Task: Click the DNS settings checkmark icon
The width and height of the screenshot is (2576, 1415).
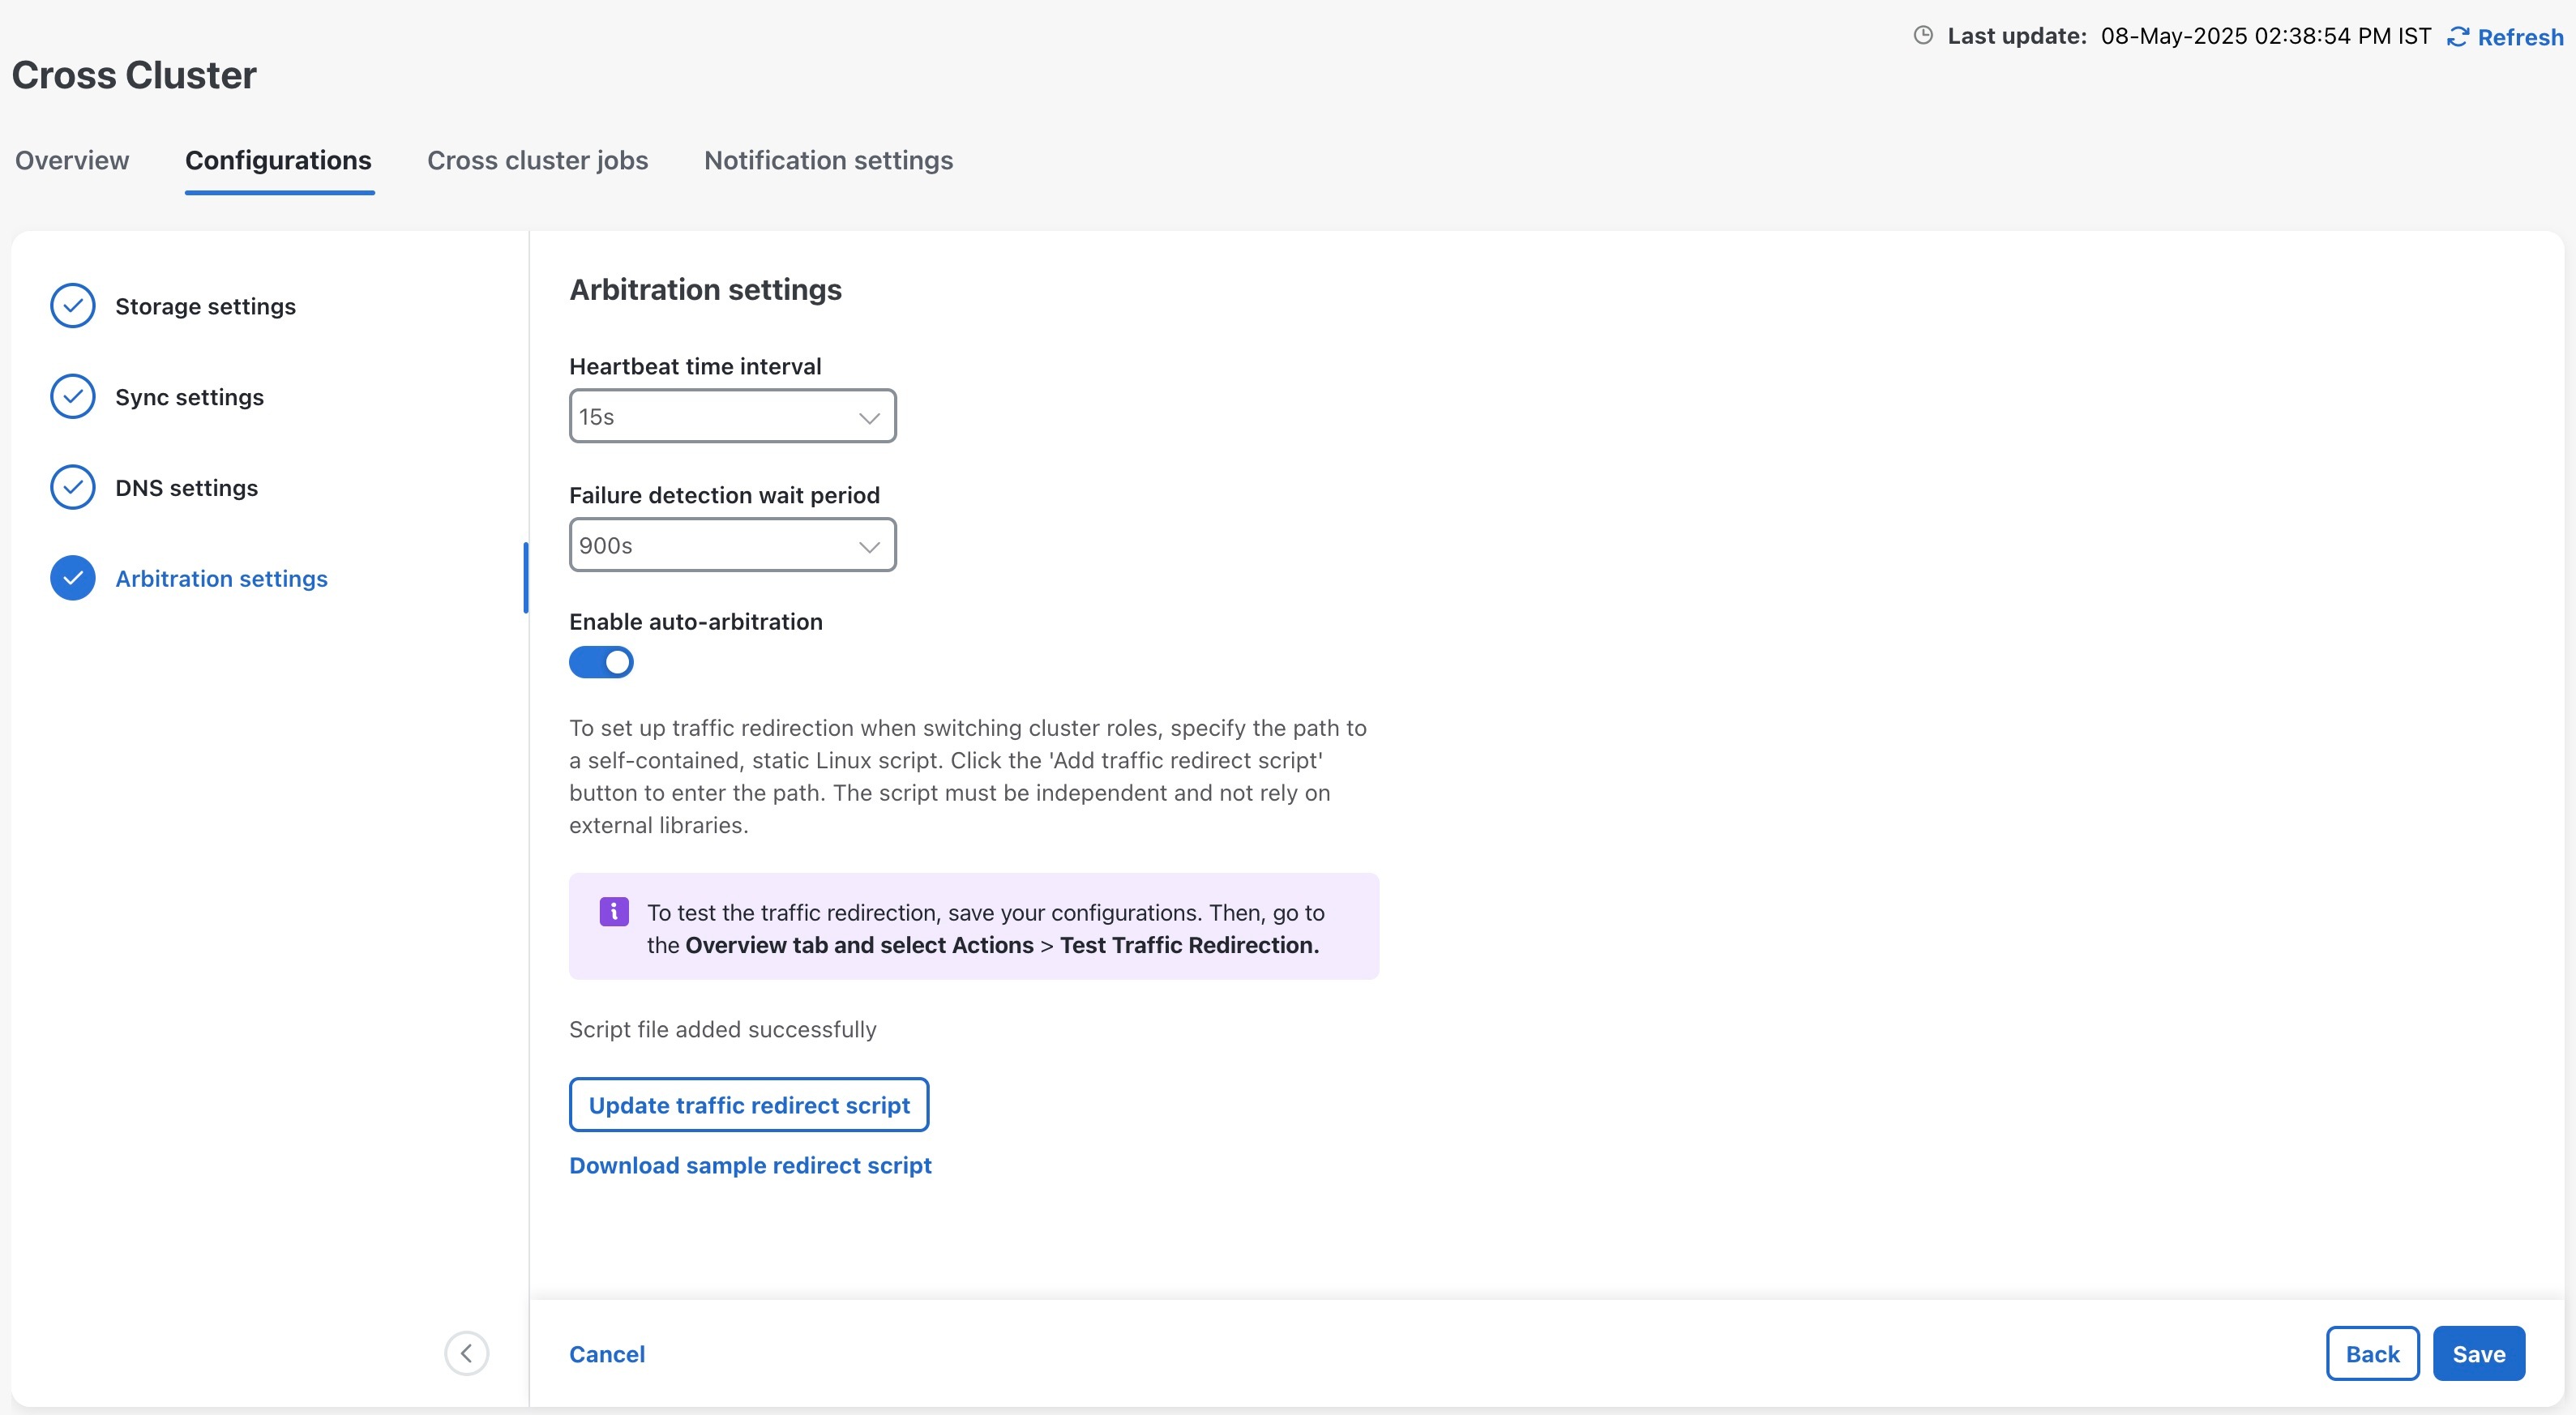Action: pyautogui.click(x=73, y=488)
